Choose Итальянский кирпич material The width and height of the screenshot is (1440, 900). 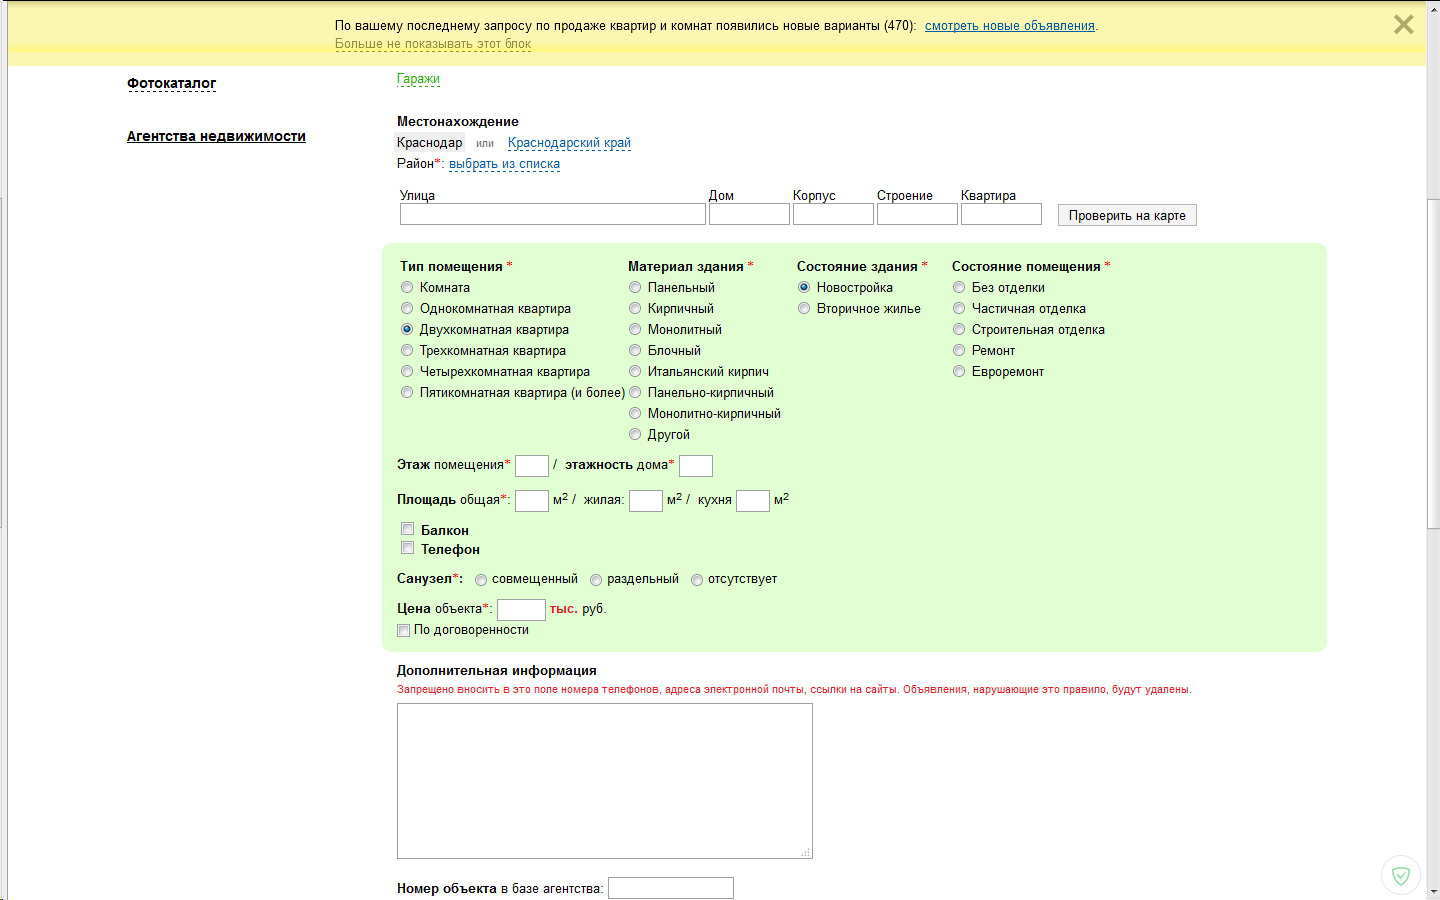click(635, 371)
